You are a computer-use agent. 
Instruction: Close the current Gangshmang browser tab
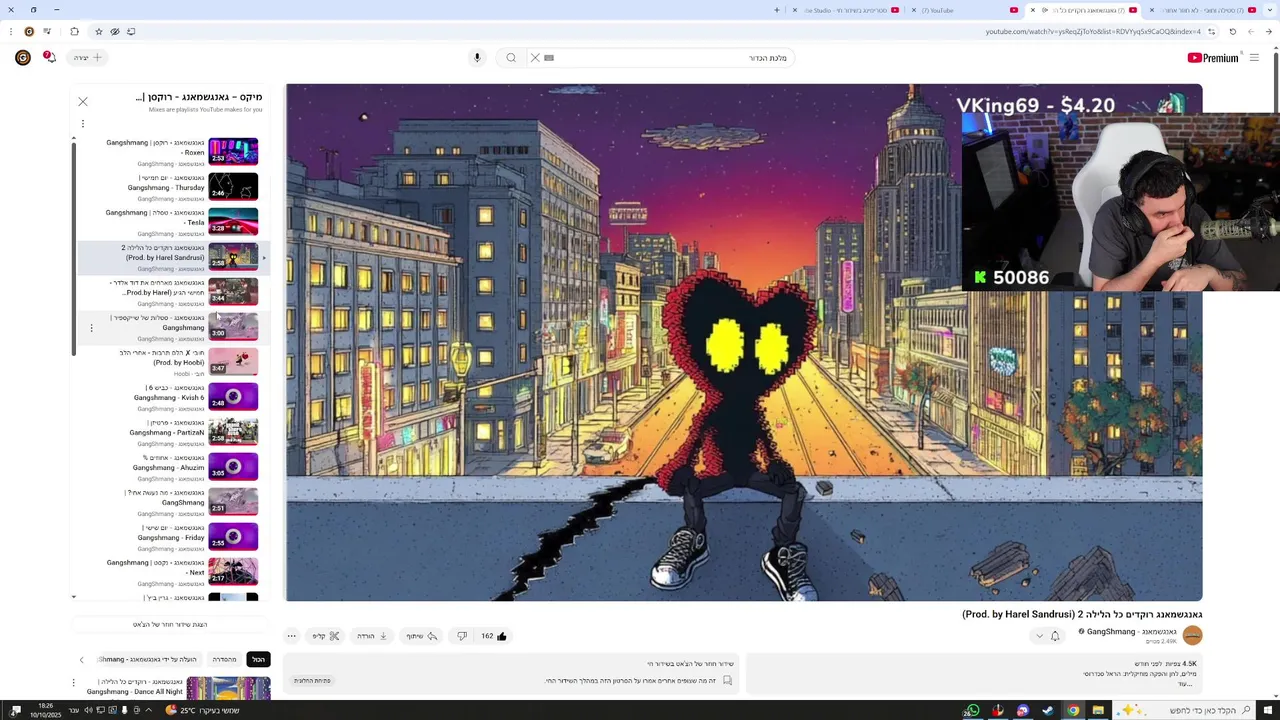pyautogui.click(x=1033, y=10)
